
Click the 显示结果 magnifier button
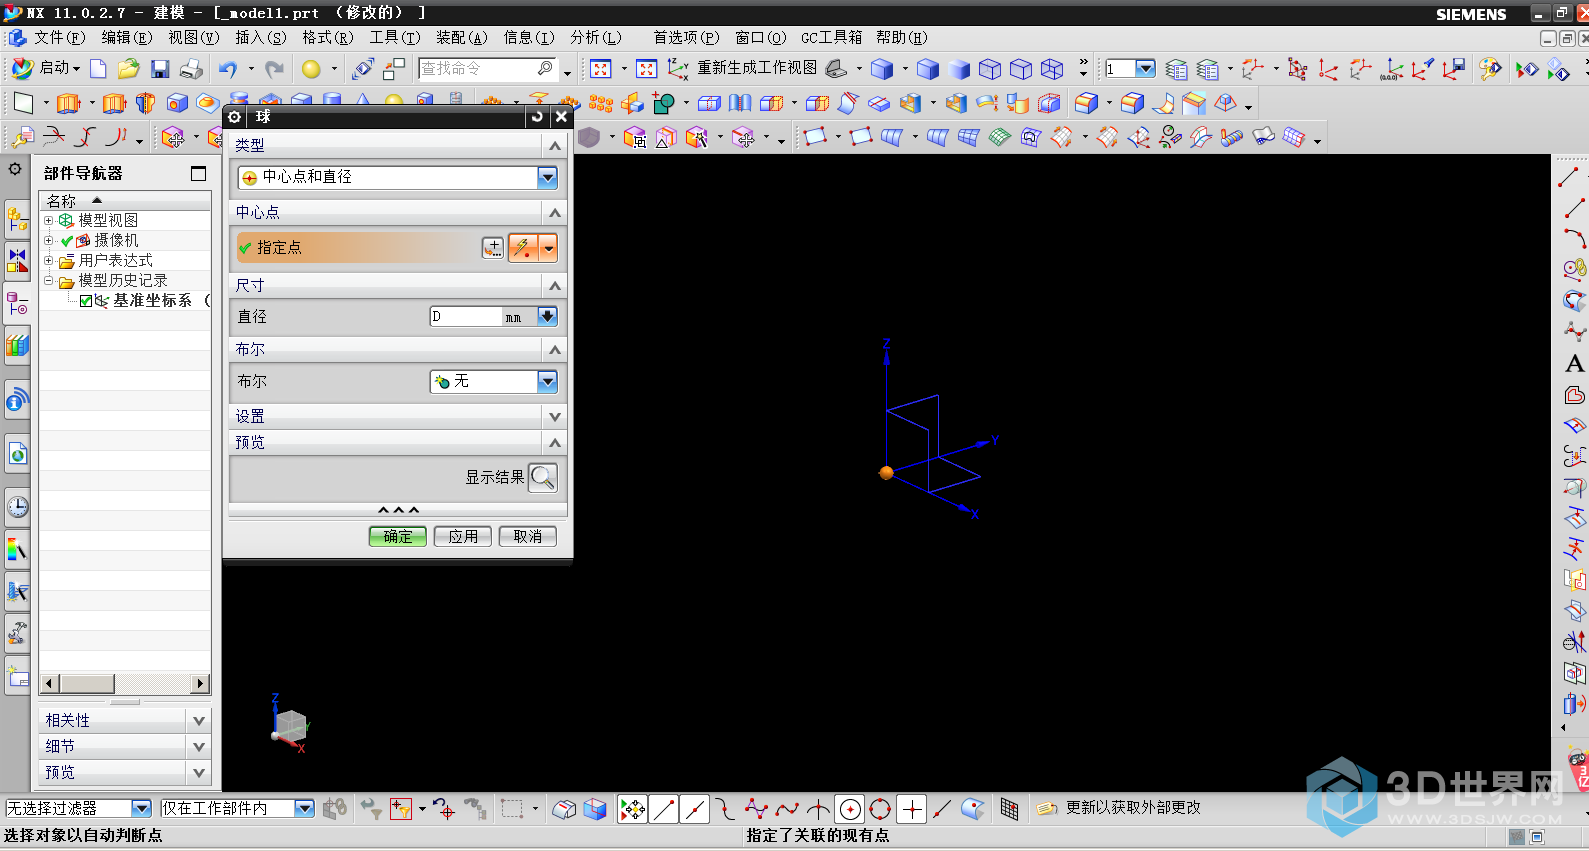tap(543, 477)
